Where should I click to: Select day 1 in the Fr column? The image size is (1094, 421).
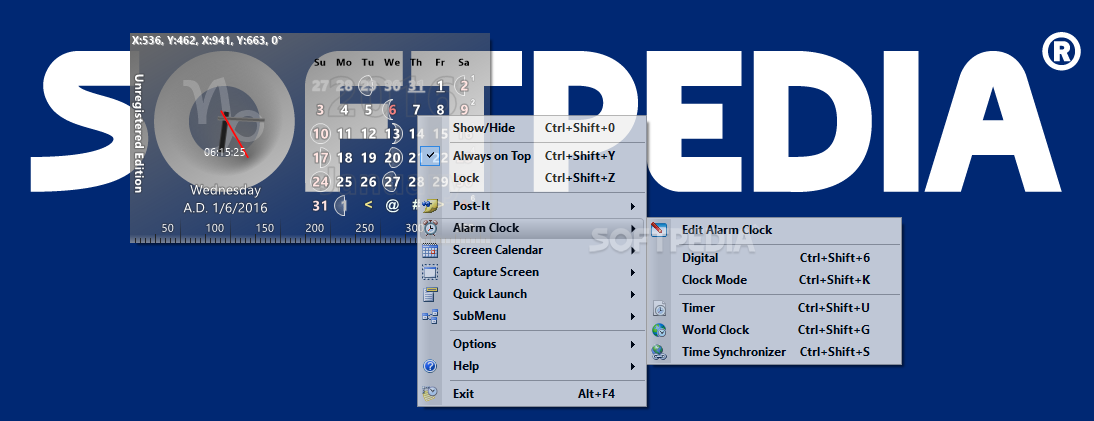point(440,86)
